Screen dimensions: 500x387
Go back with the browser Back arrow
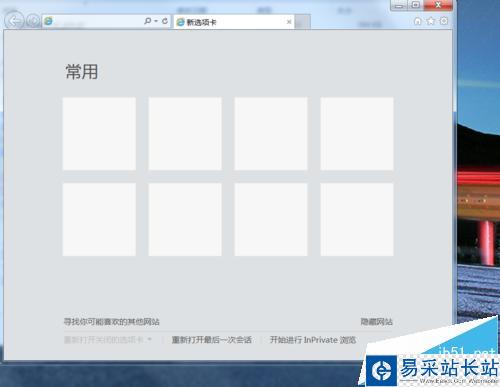[x=15, y=21]
